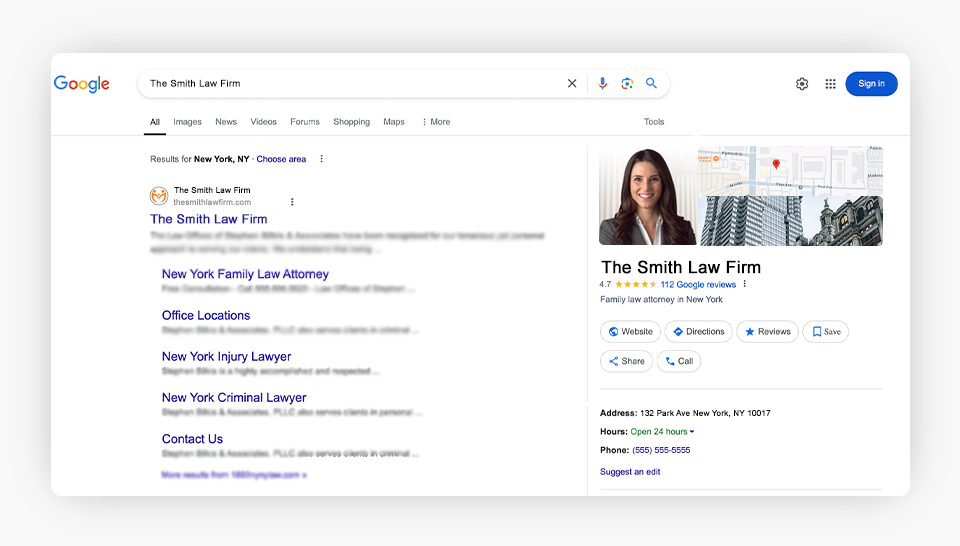The width and height of the screenshot is (960, 546).
Task: Click the 4.7 star rating
Action: (x=628, y=285)
